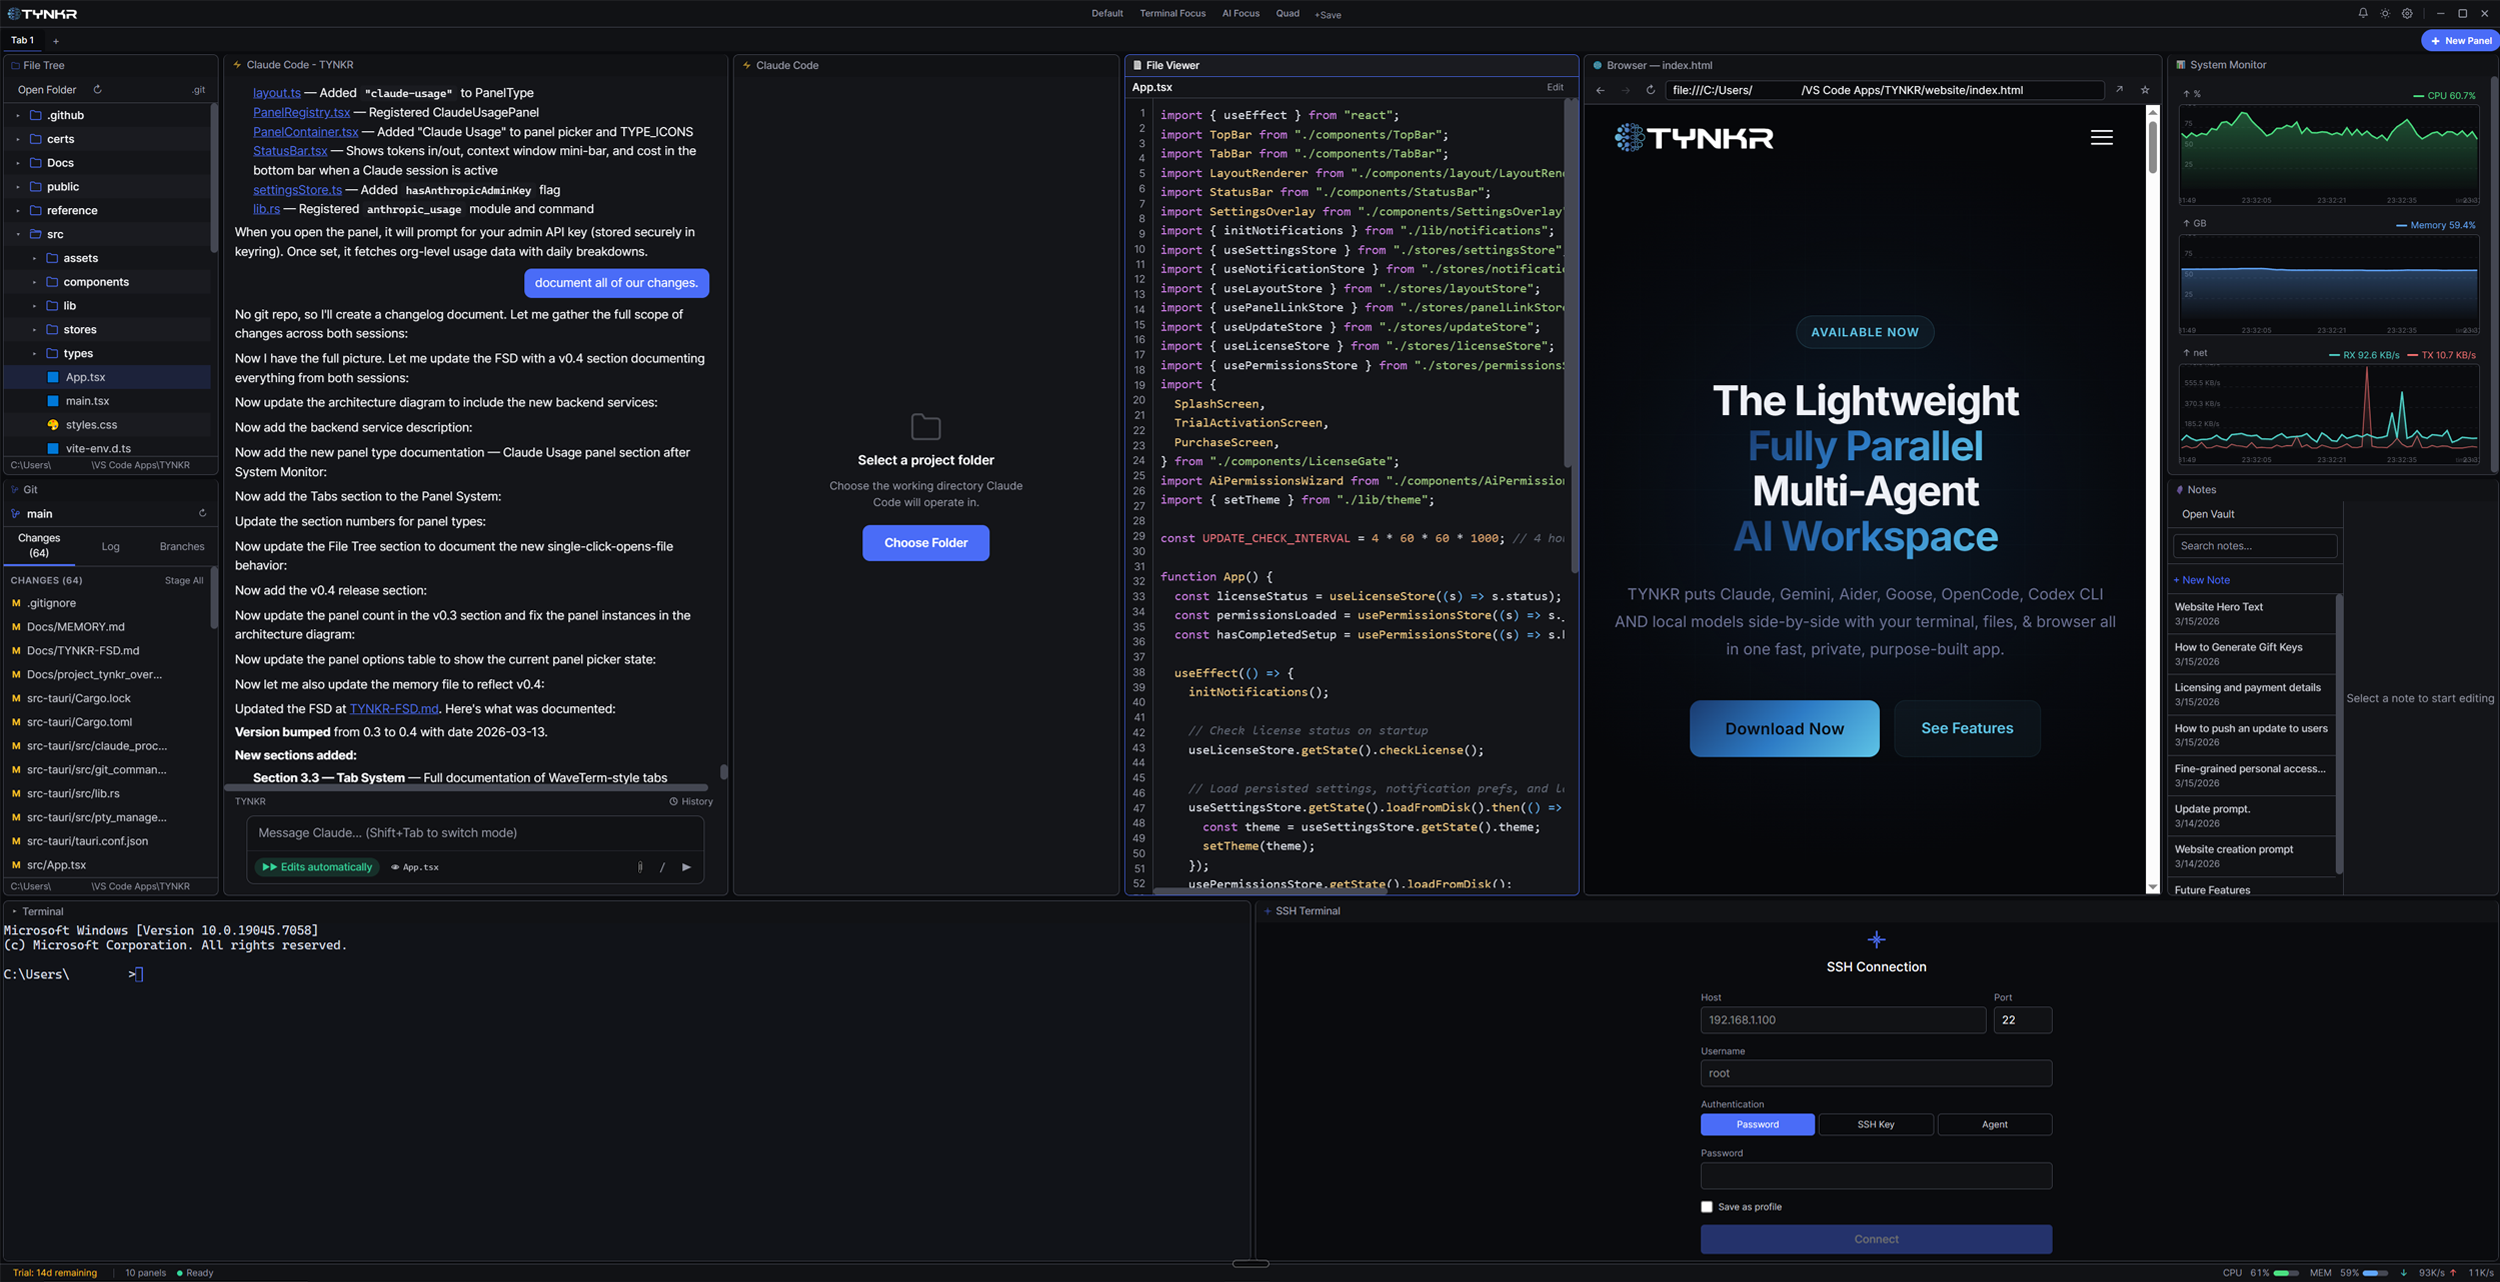2500x1282 pixels.
Task: Expand the .github folder
Action: pos(17,115)
